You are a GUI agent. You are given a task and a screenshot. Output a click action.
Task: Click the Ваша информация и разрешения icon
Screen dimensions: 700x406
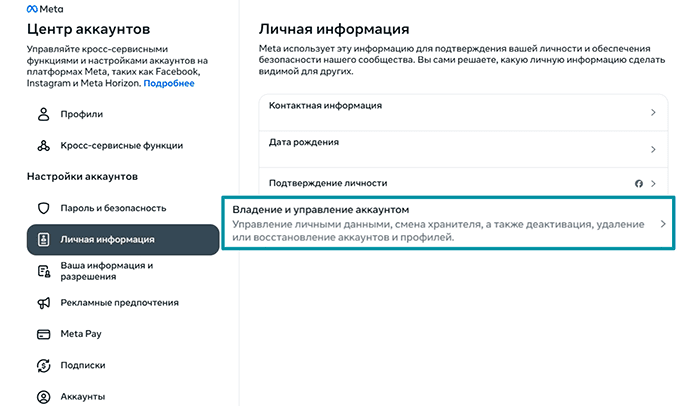click(43, 271)
